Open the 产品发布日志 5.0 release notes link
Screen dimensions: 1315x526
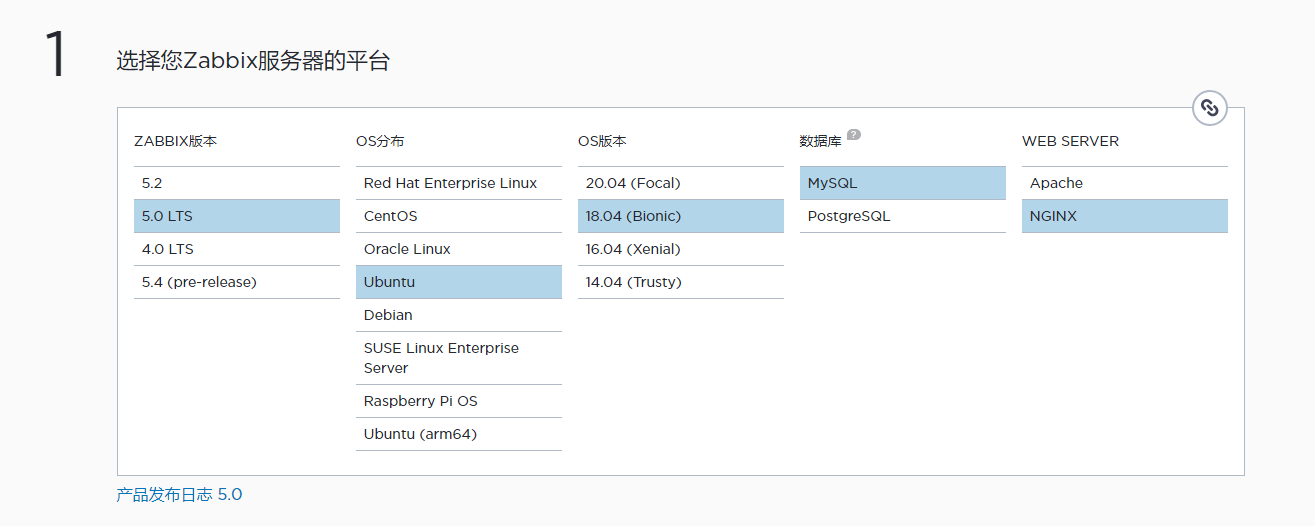coord(179,495)
